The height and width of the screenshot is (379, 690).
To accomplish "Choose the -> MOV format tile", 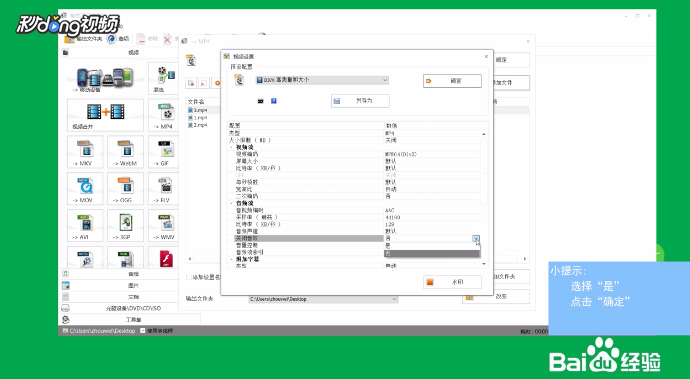I will [85, 189].
